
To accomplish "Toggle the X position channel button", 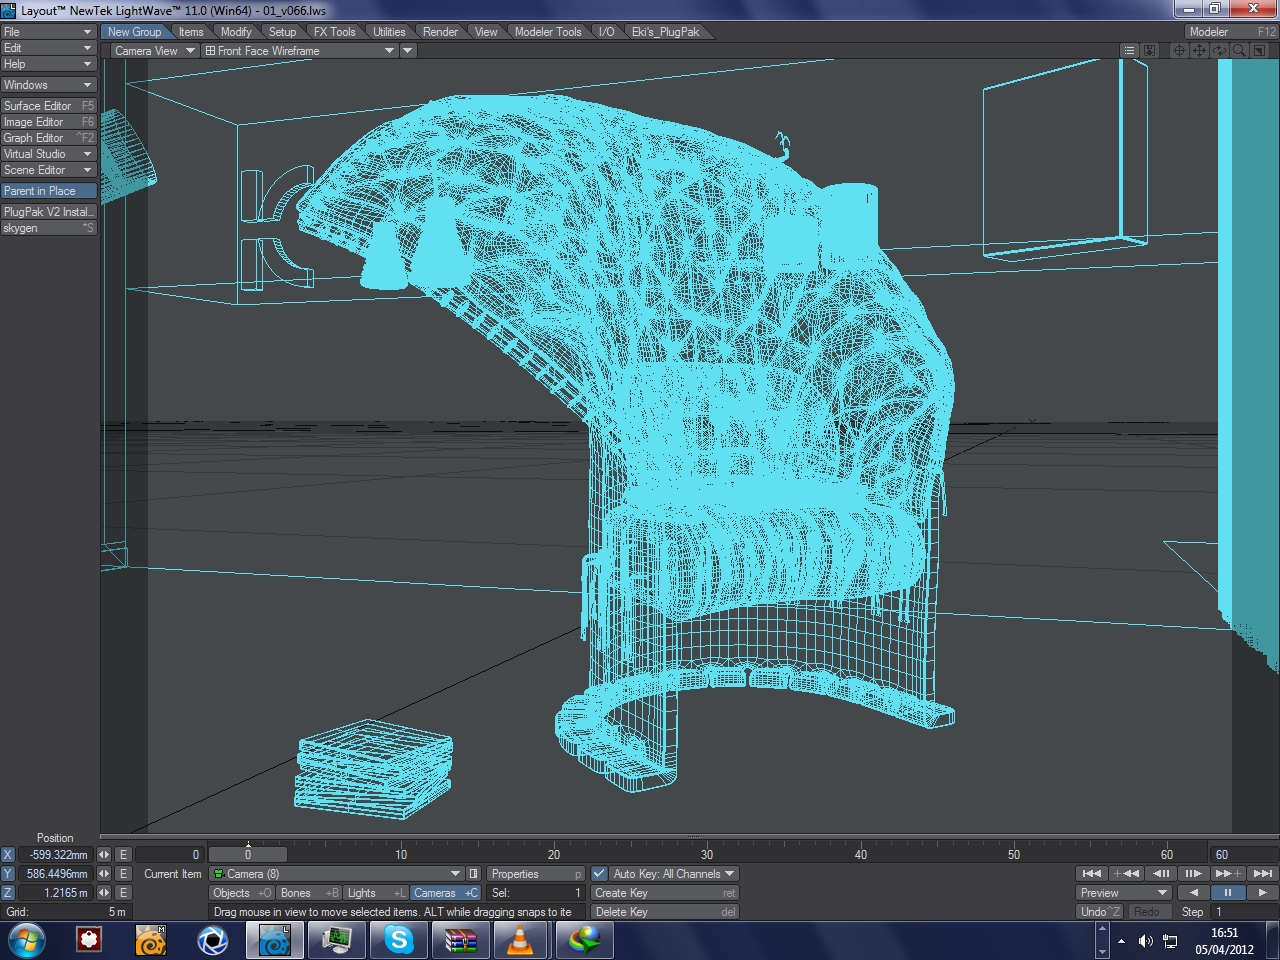I will 8,855.
